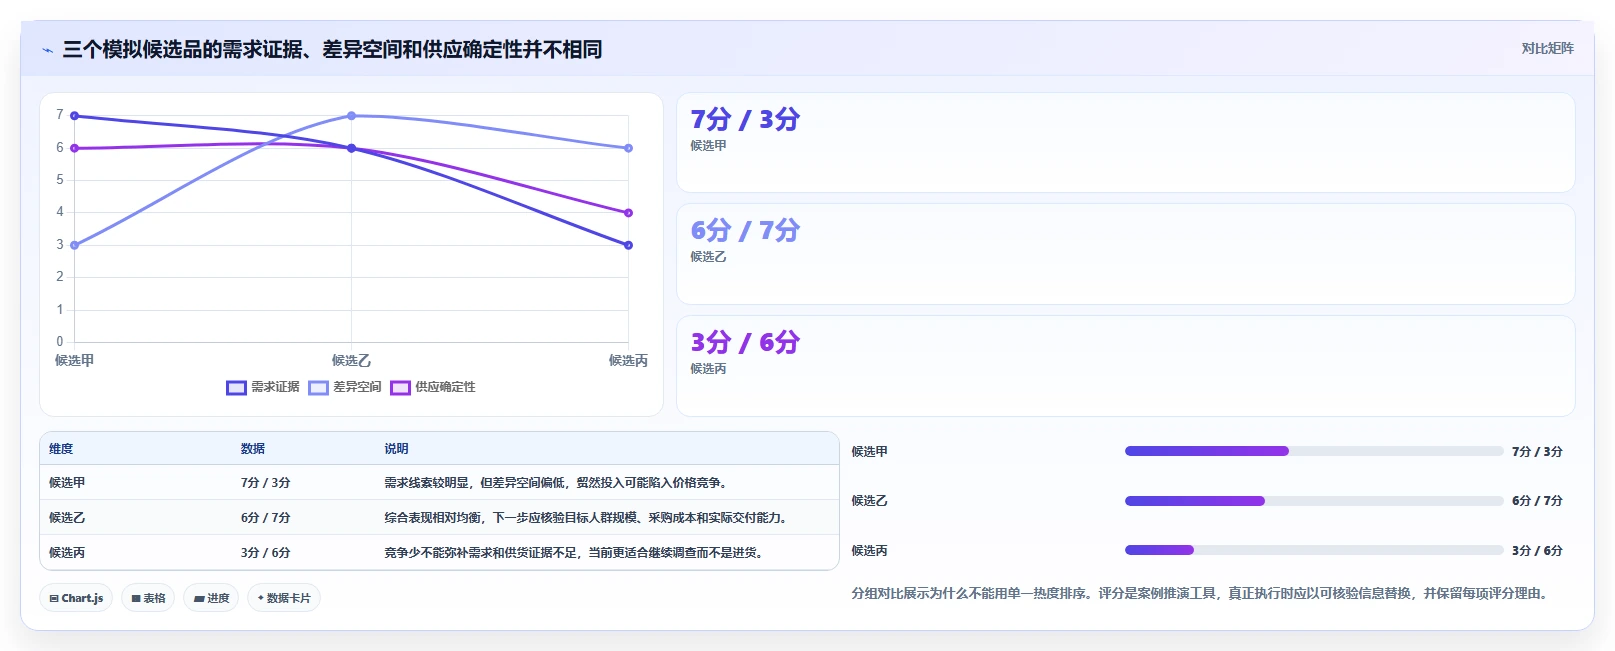Click the 表格 tag chip
This screenshot has width=1615, height=651.
[148, 598]
